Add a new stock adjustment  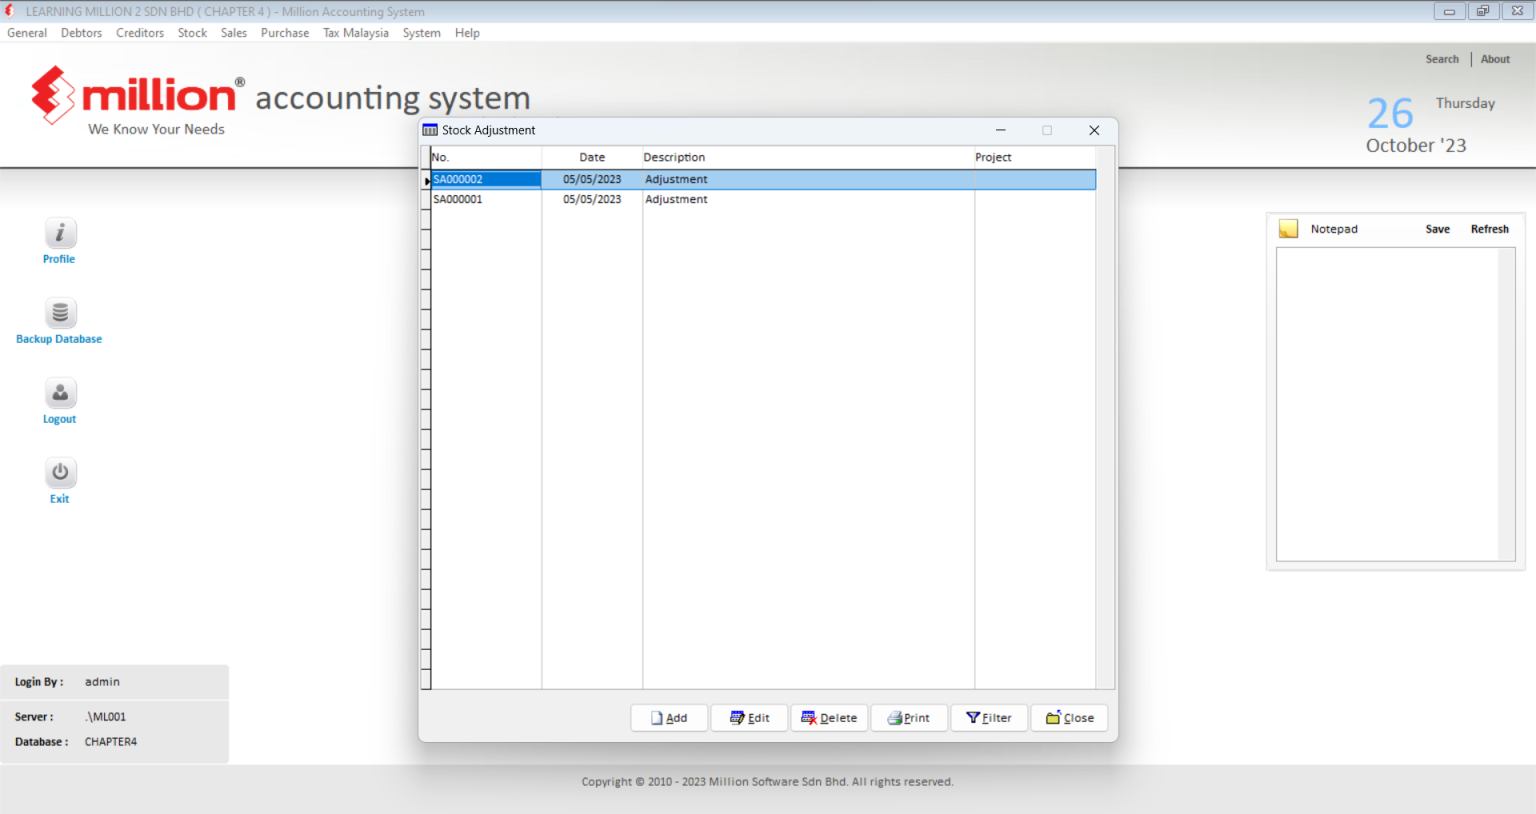point(669,718)
